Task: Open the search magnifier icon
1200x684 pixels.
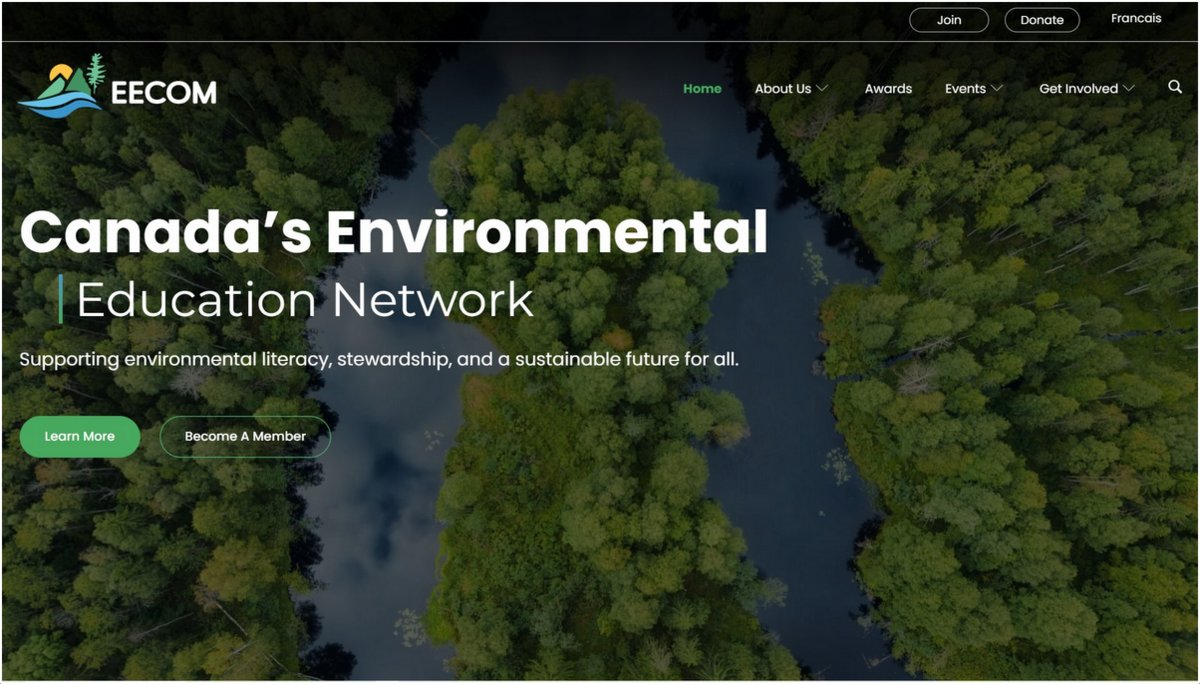Action: [x=1175, y=87]
